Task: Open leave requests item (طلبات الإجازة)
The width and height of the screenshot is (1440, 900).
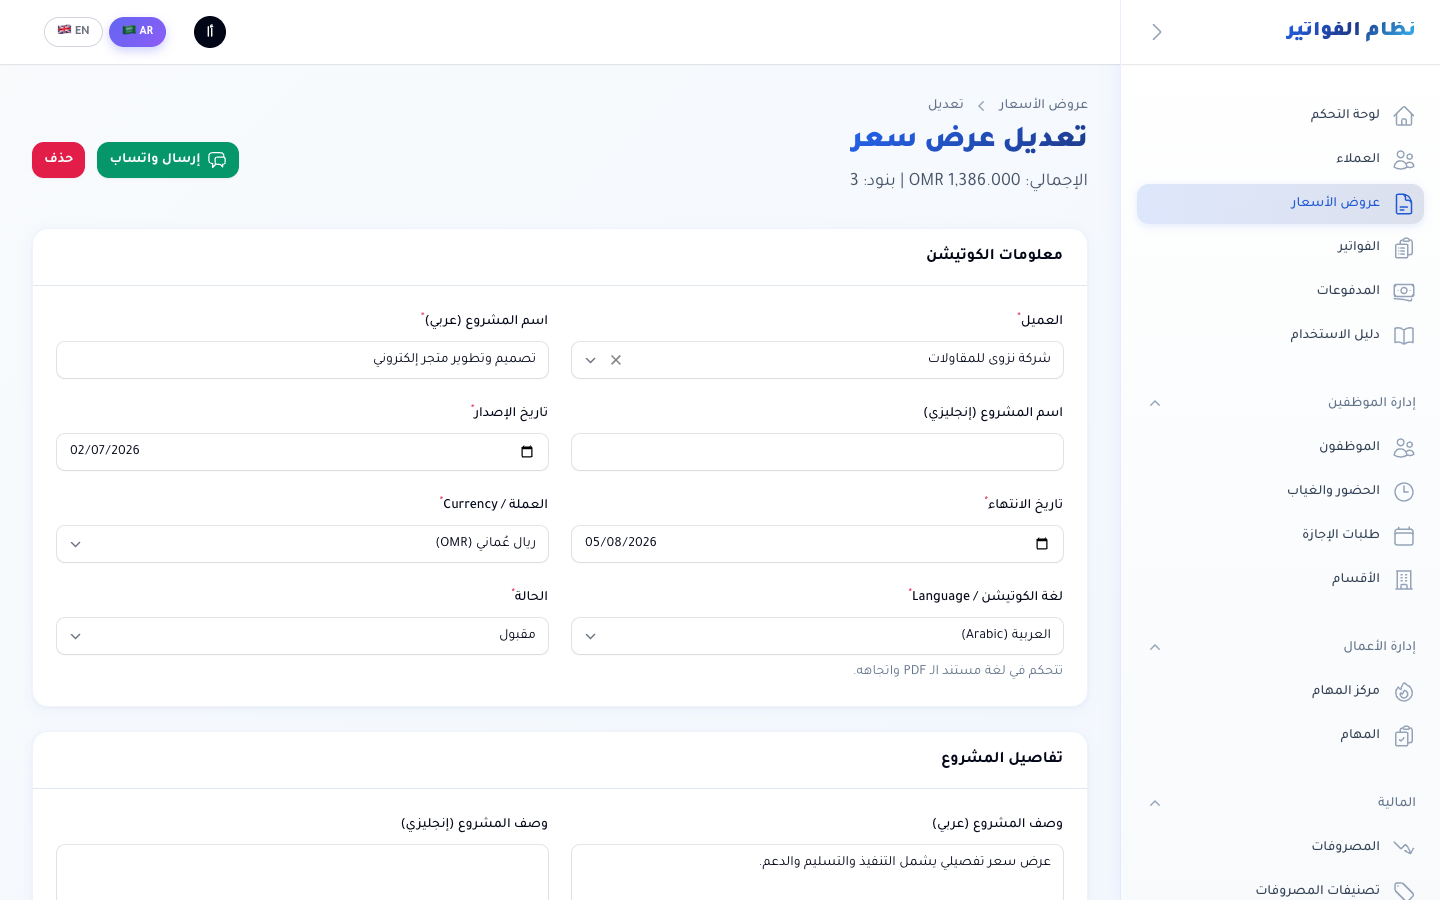Action: [x=1280, y=536]
